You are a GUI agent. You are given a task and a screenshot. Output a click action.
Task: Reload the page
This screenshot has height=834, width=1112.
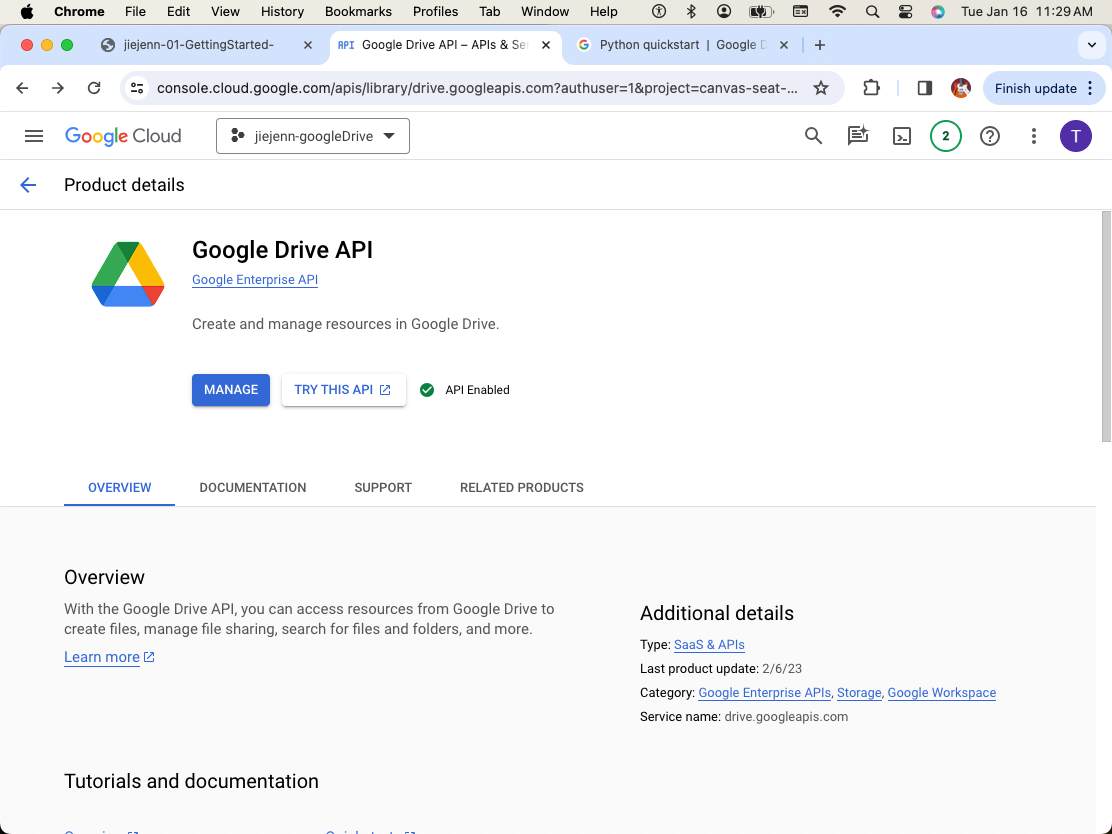pyautogui.click(x=94, y=88)
